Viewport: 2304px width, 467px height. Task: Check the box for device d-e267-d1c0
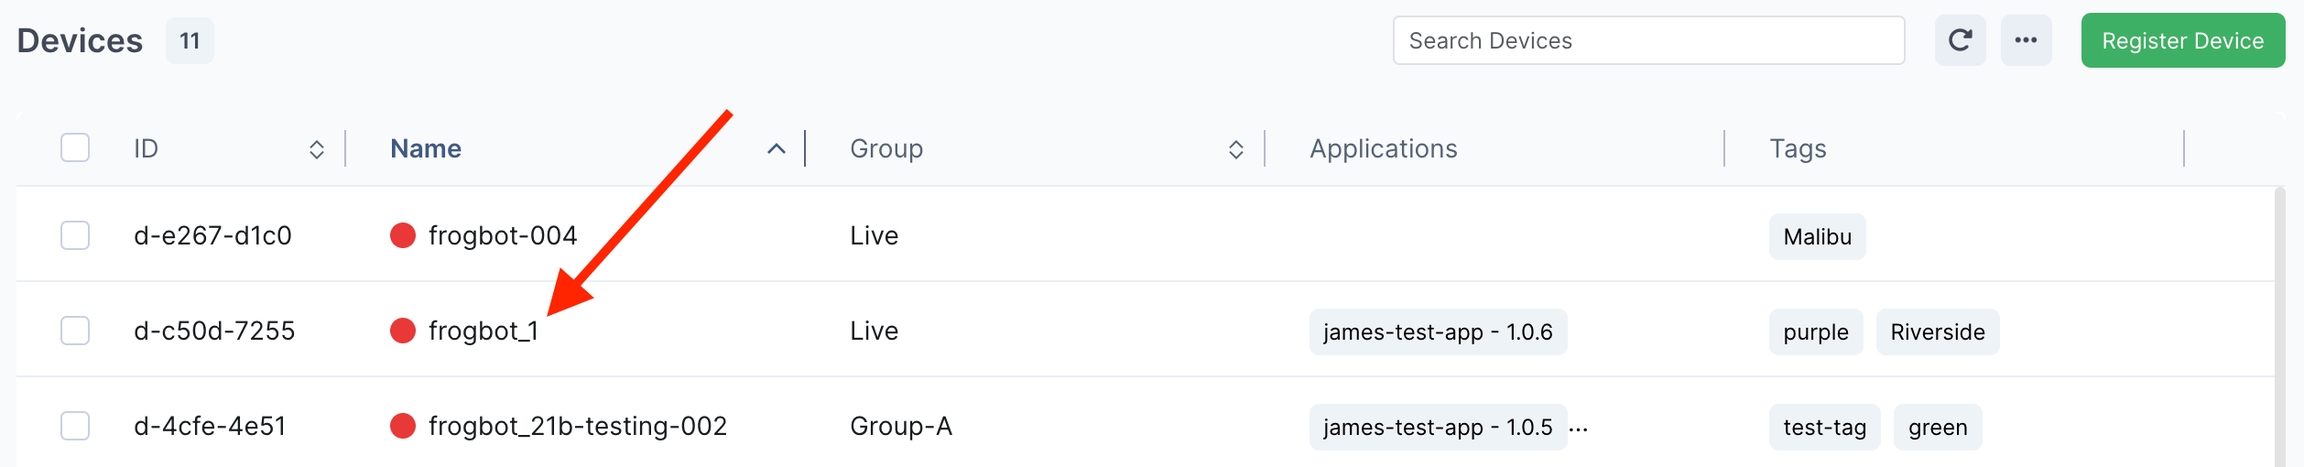point(75,236)
